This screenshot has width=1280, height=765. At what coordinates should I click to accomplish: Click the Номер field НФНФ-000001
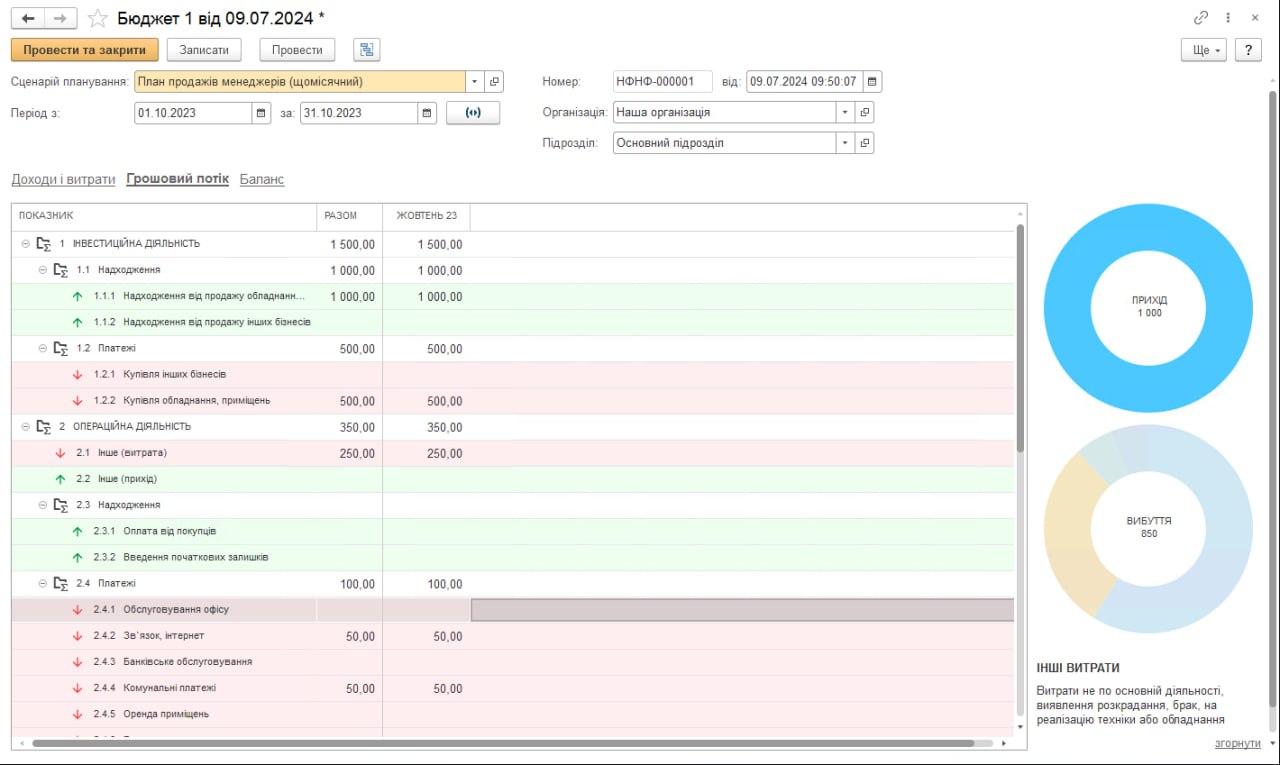point(662,82)
